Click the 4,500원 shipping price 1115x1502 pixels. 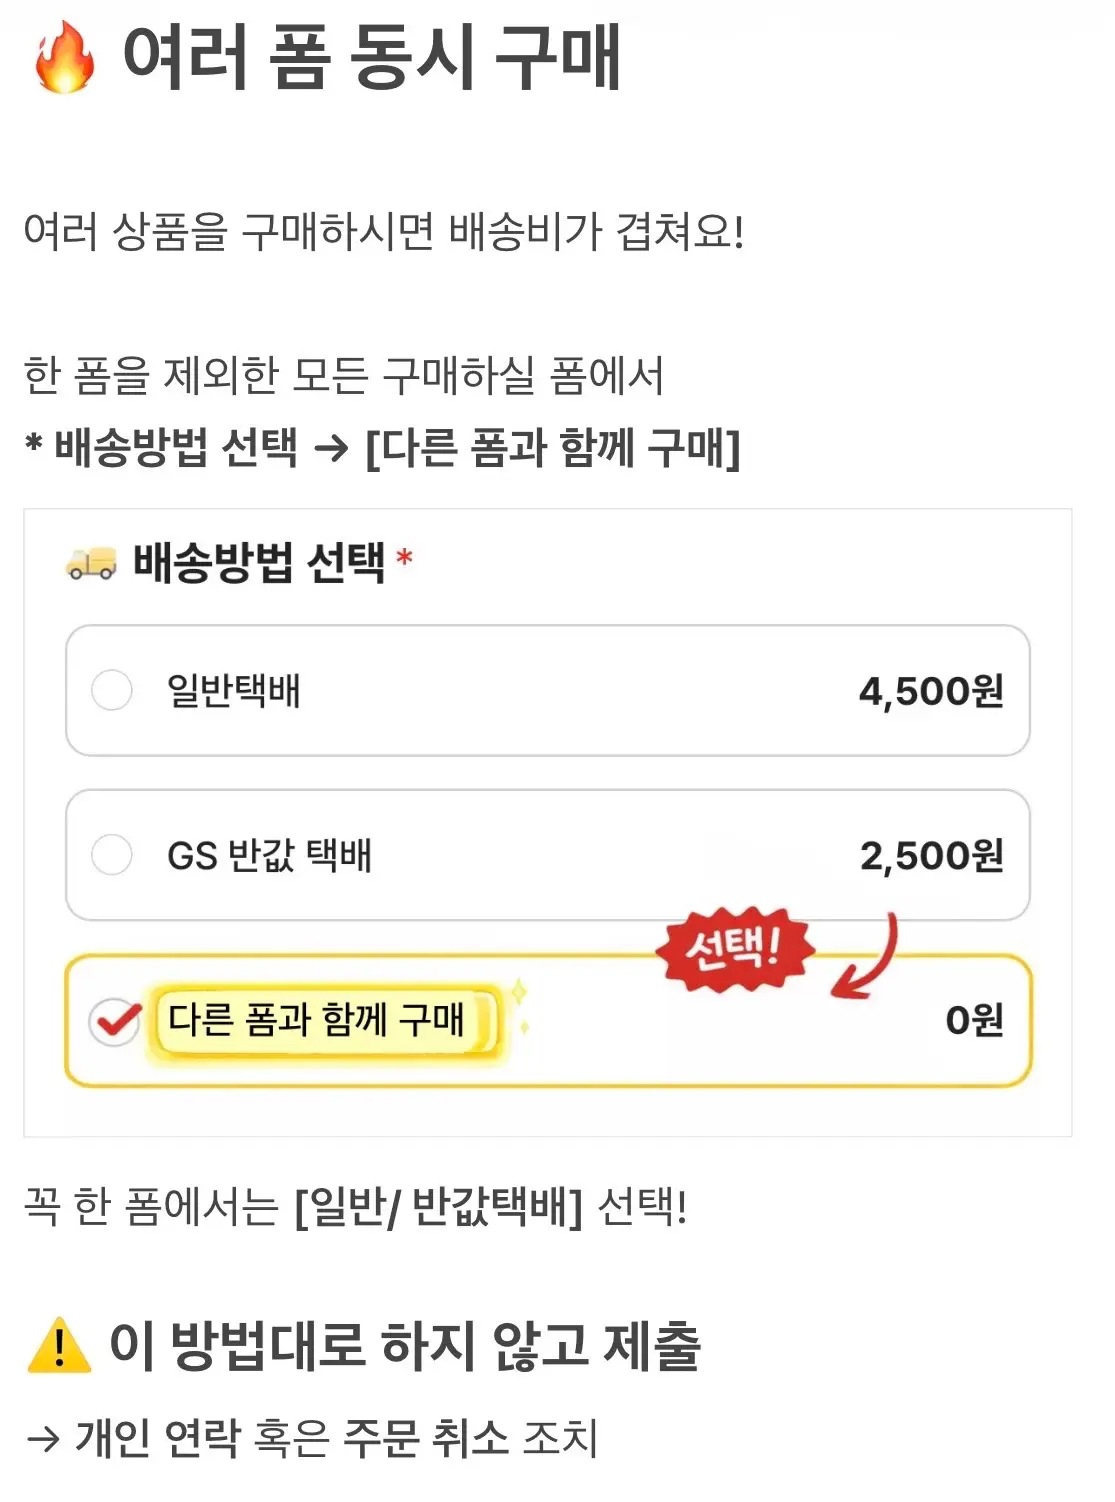coord(931,691)
